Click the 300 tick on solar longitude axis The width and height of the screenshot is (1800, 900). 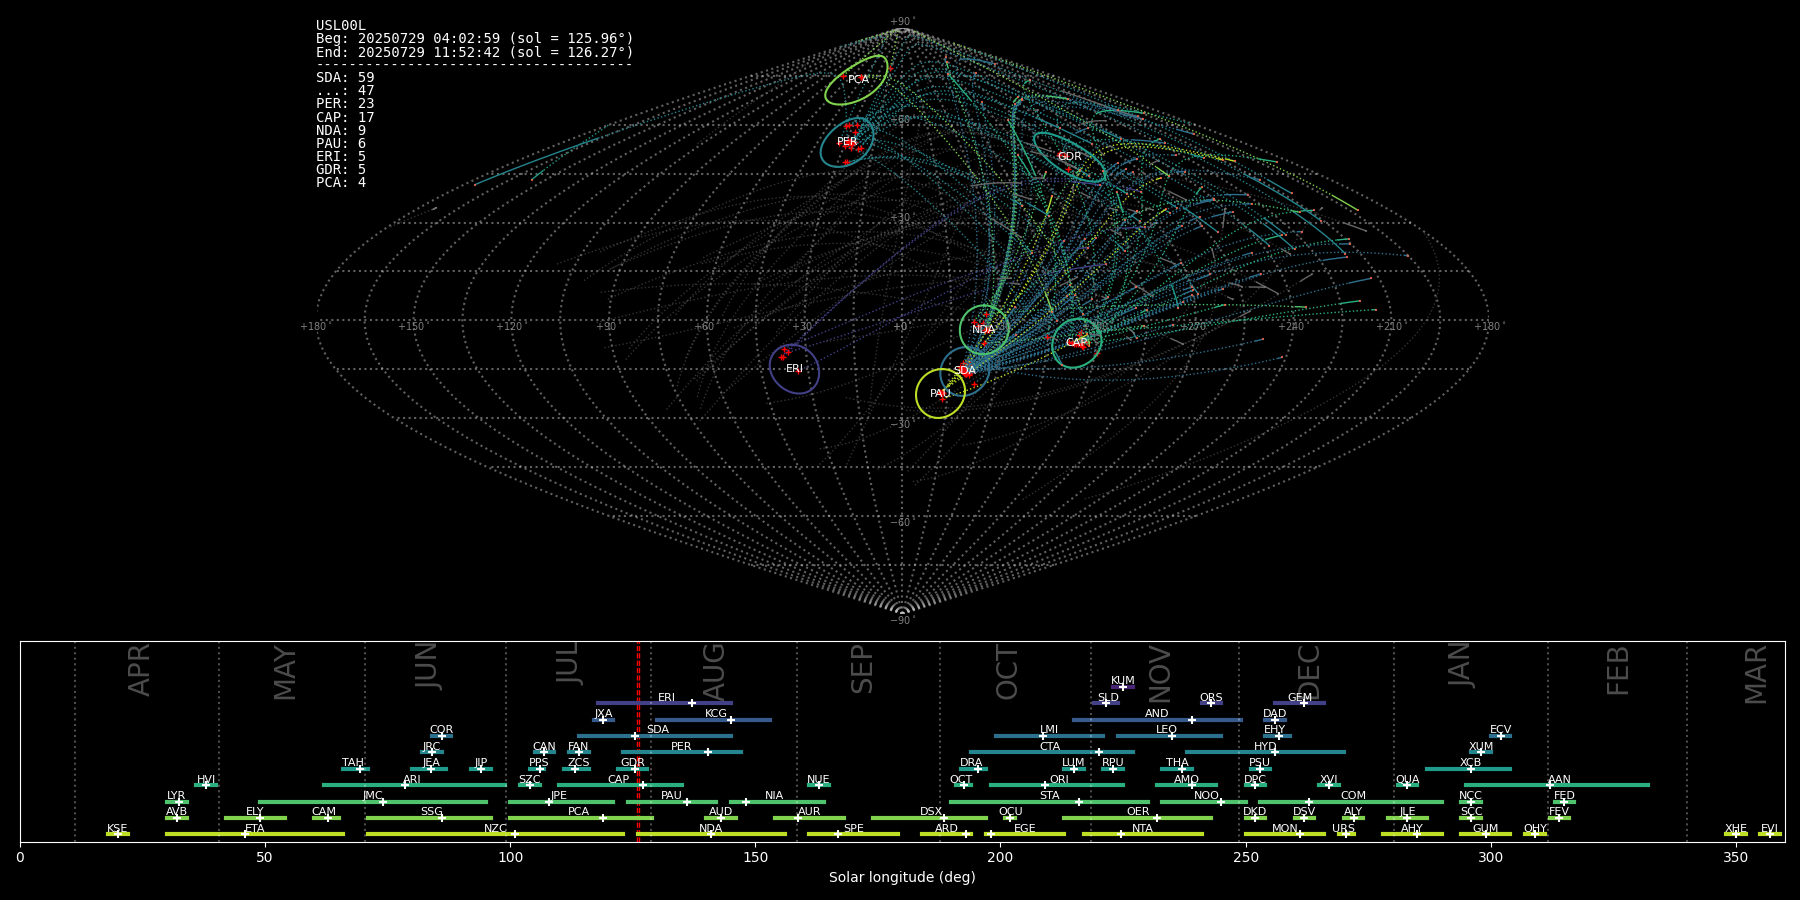tap(1490, 857)
